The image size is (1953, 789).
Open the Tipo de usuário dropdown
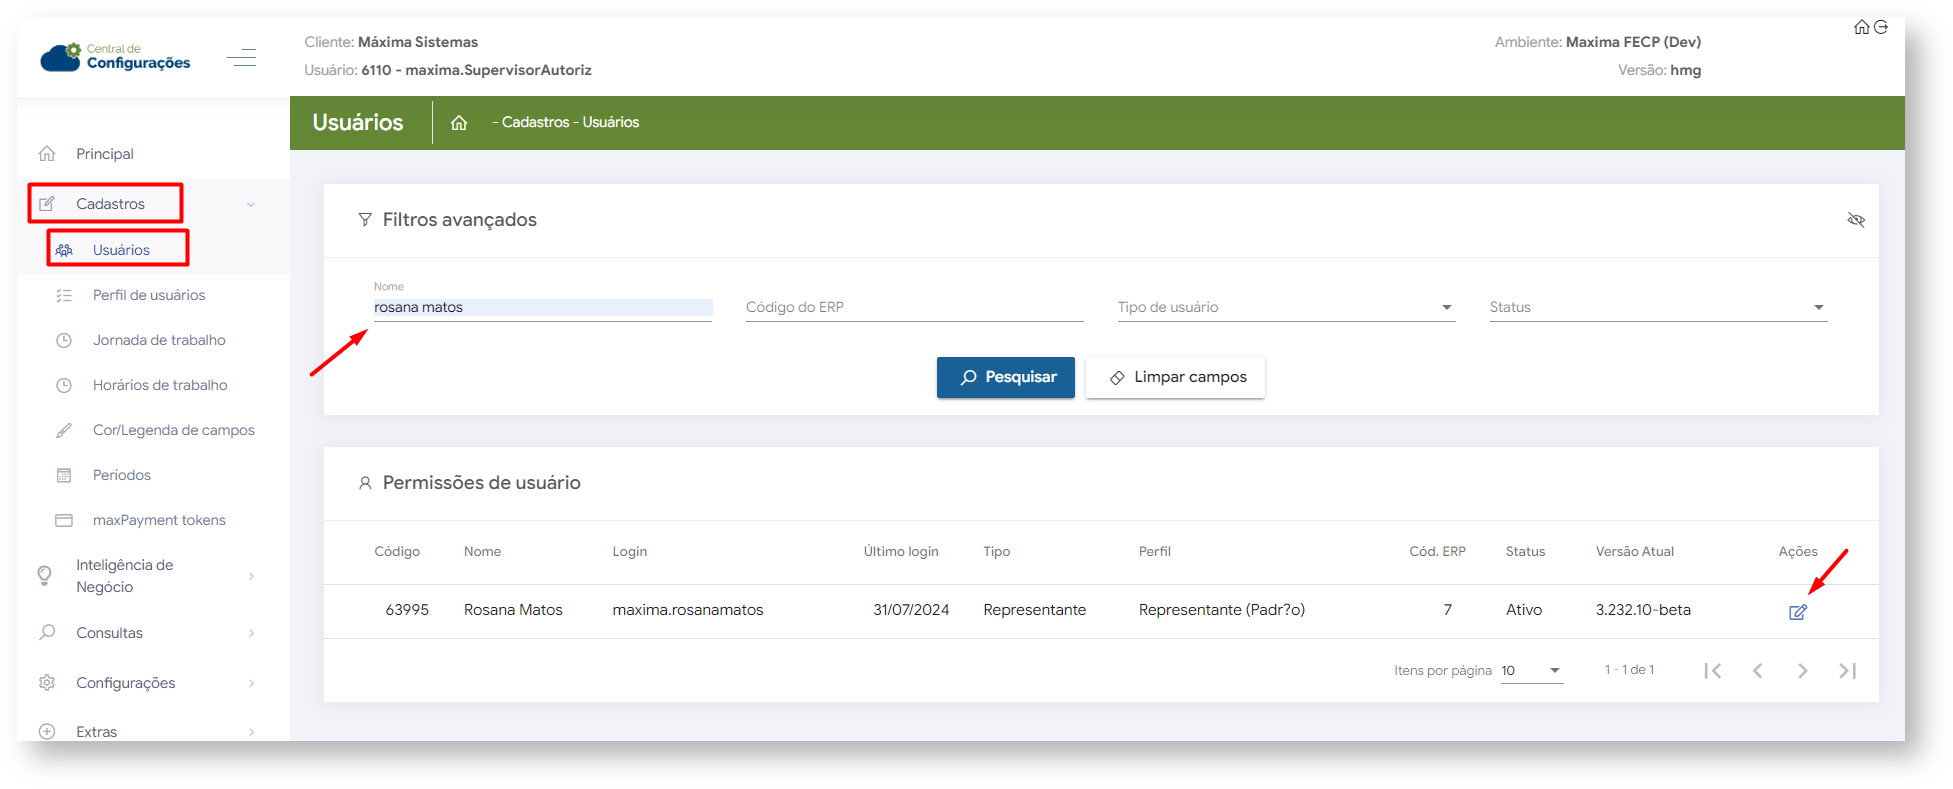click(x=1285, y=308)
